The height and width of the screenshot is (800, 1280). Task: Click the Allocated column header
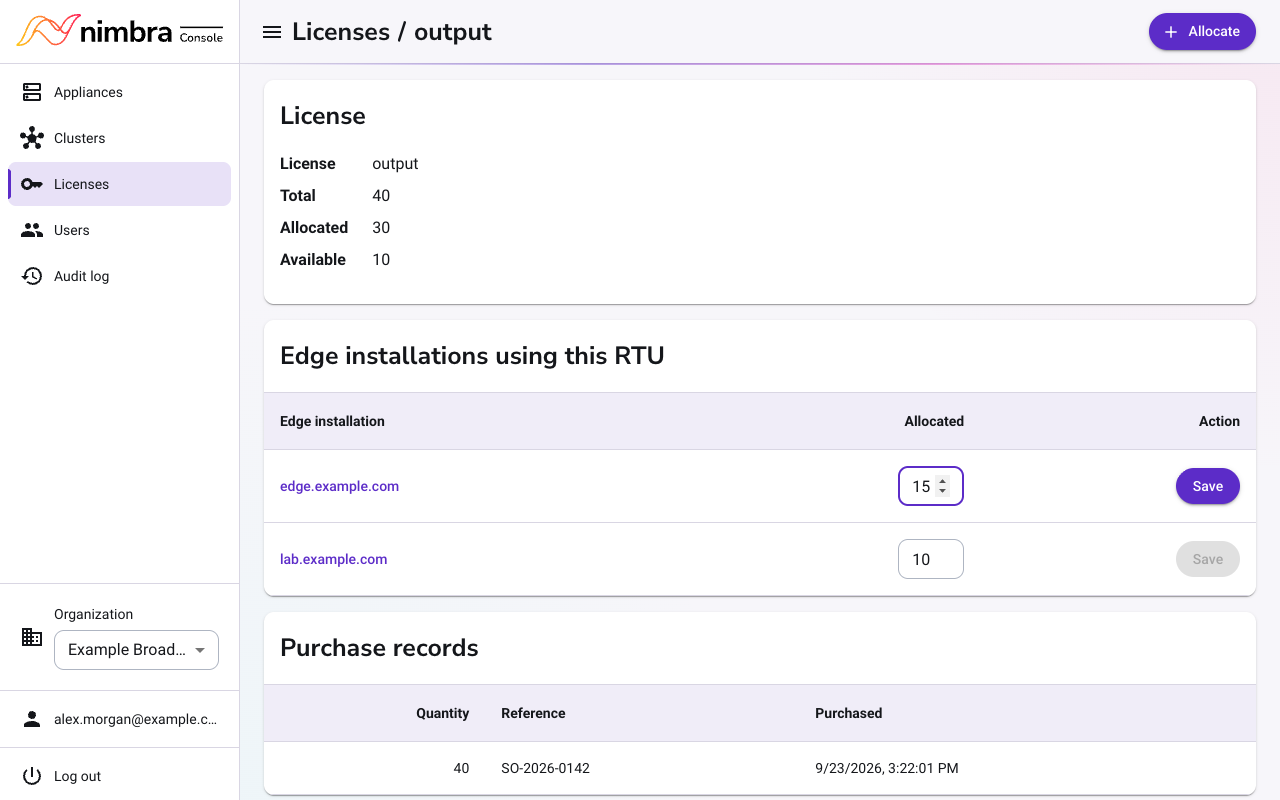pos(934,421)
